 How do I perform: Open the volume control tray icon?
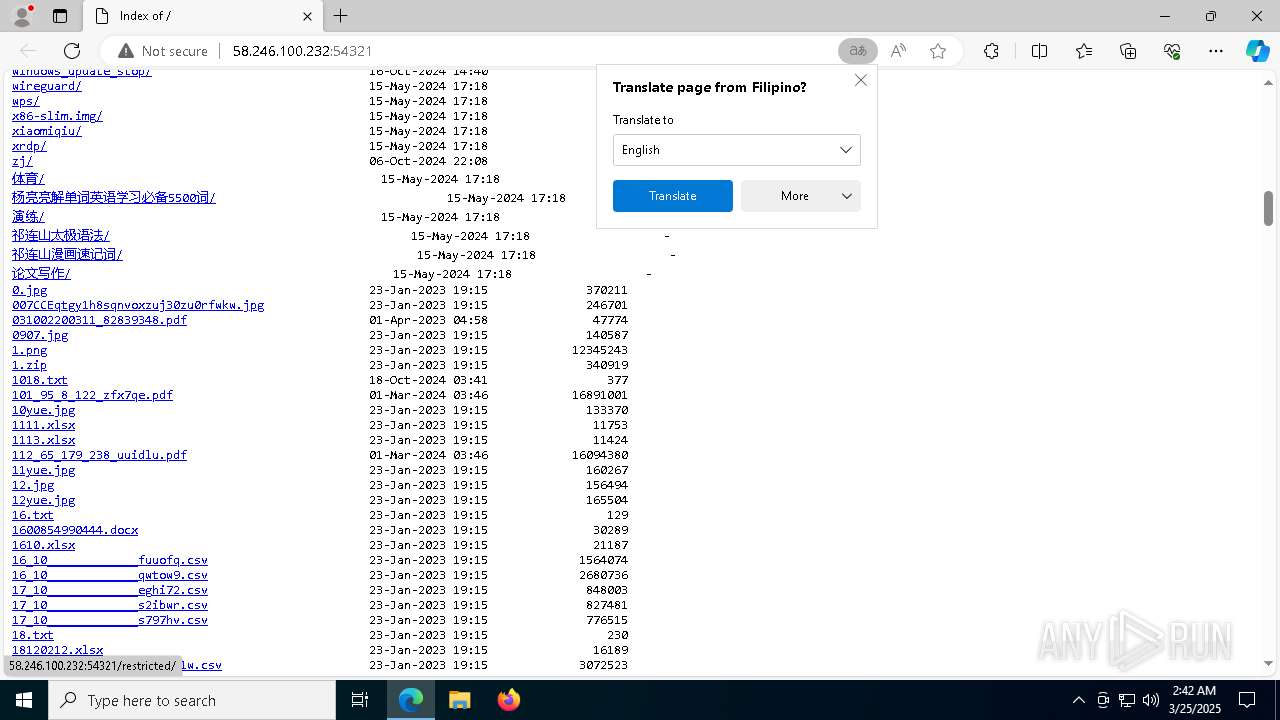[x=1150, y=700]
